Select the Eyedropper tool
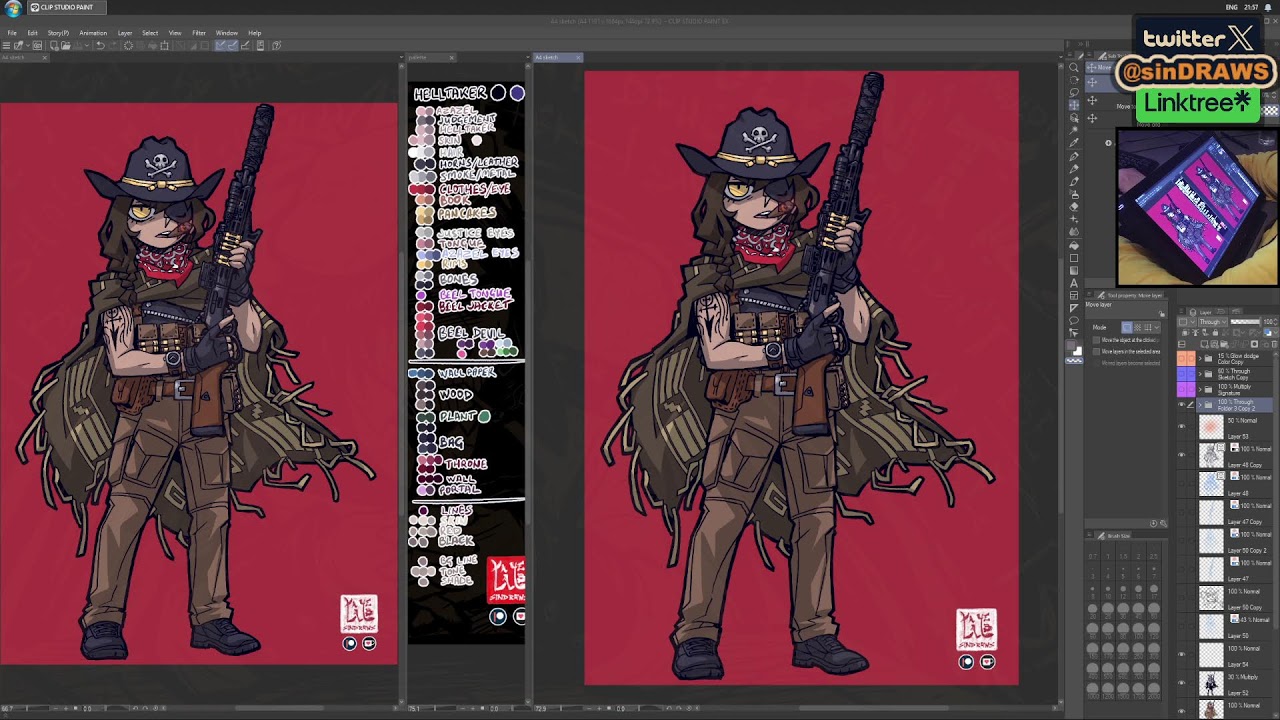The image size is (1280, 720). click(1074, 143)
